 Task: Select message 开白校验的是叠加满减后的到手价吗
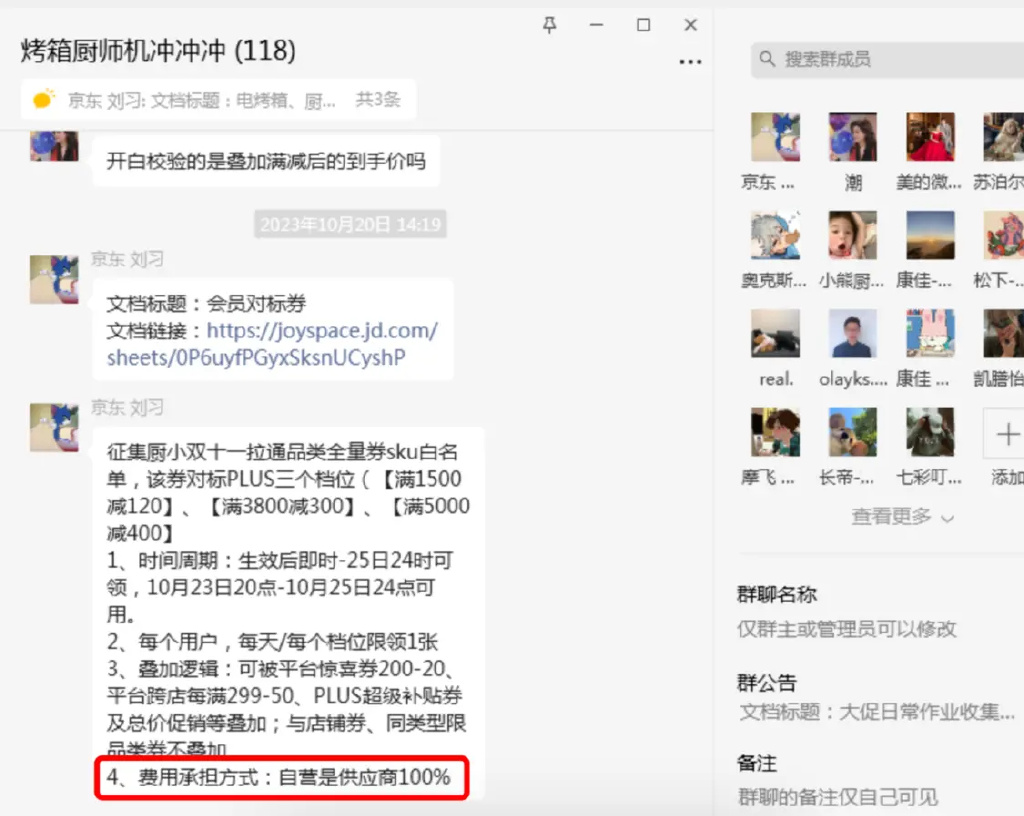point(266,161)
